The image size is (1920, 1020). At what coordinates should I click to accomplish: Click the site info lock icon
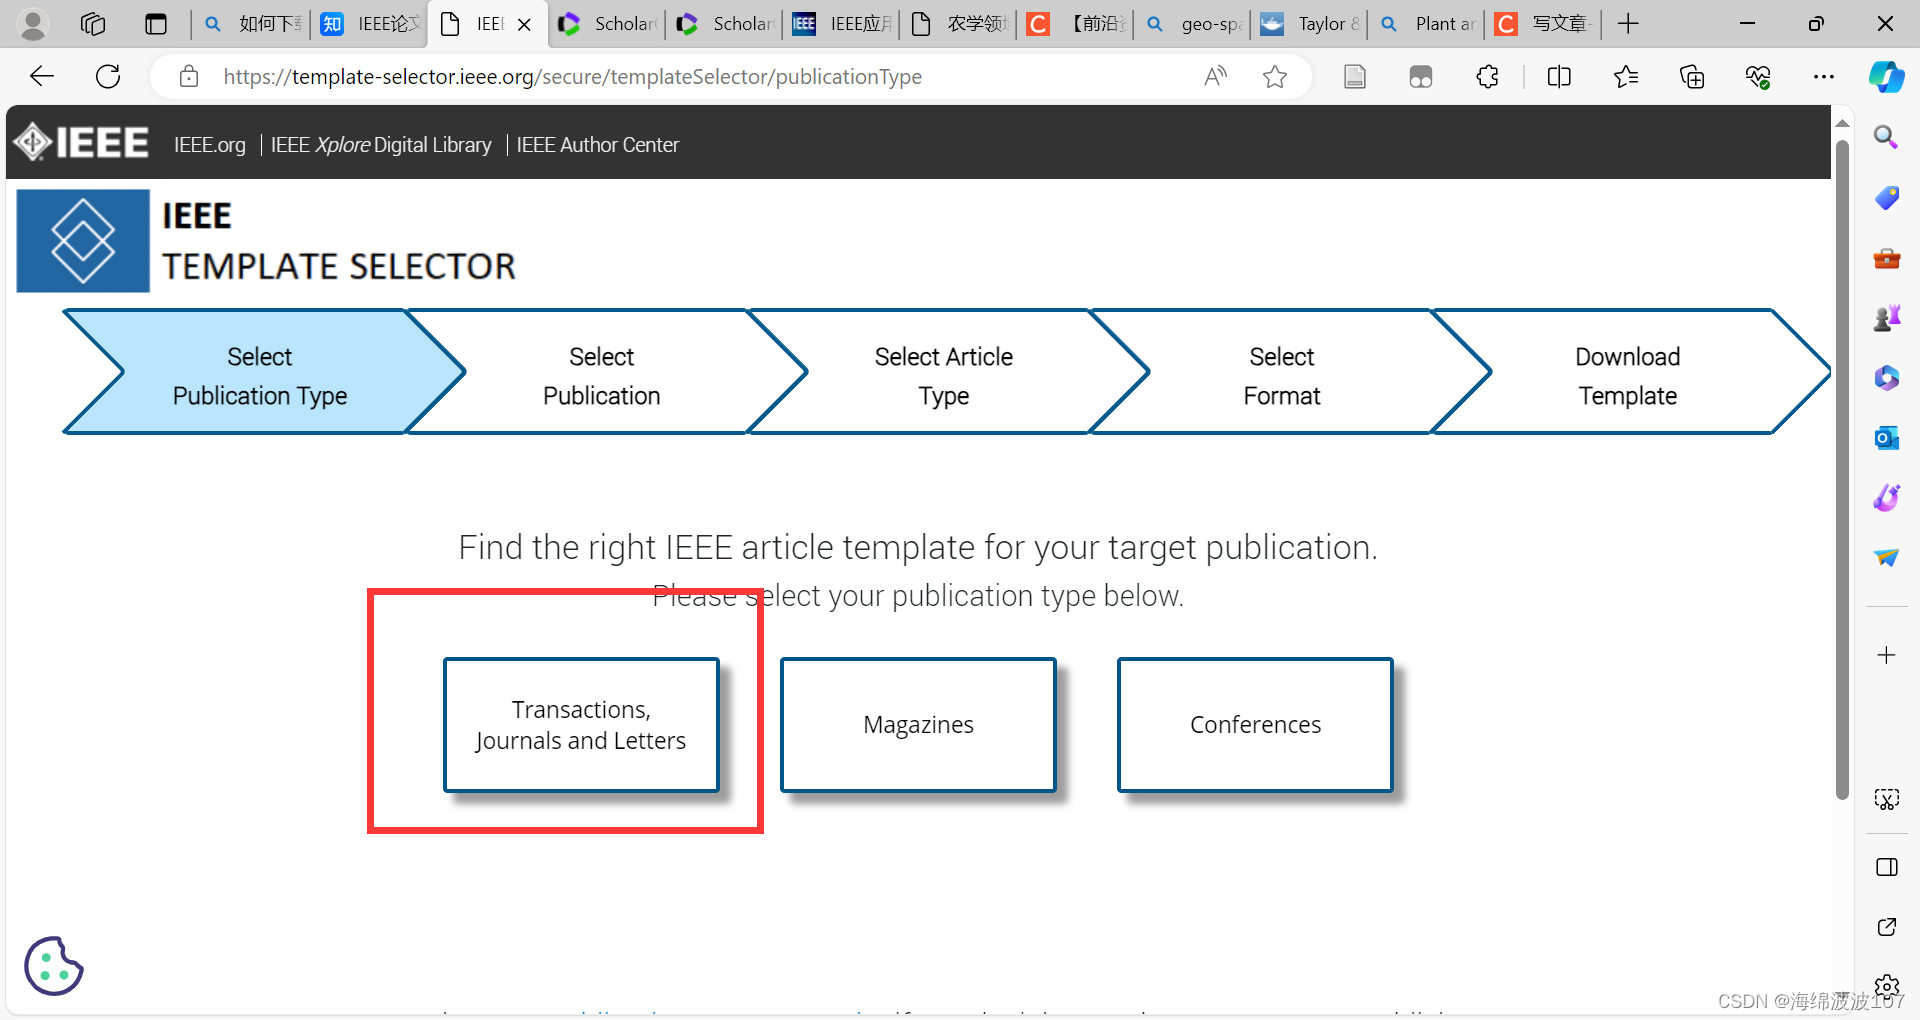[x=189, y=77]
